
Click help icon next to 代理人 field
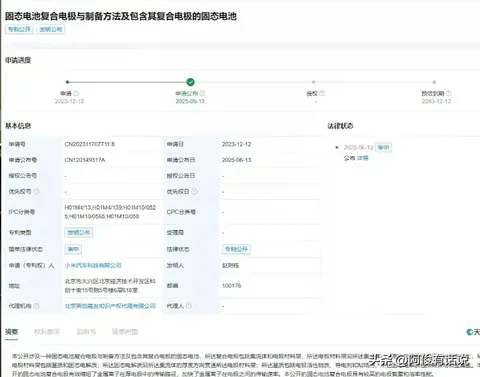[x=189, y=306]
